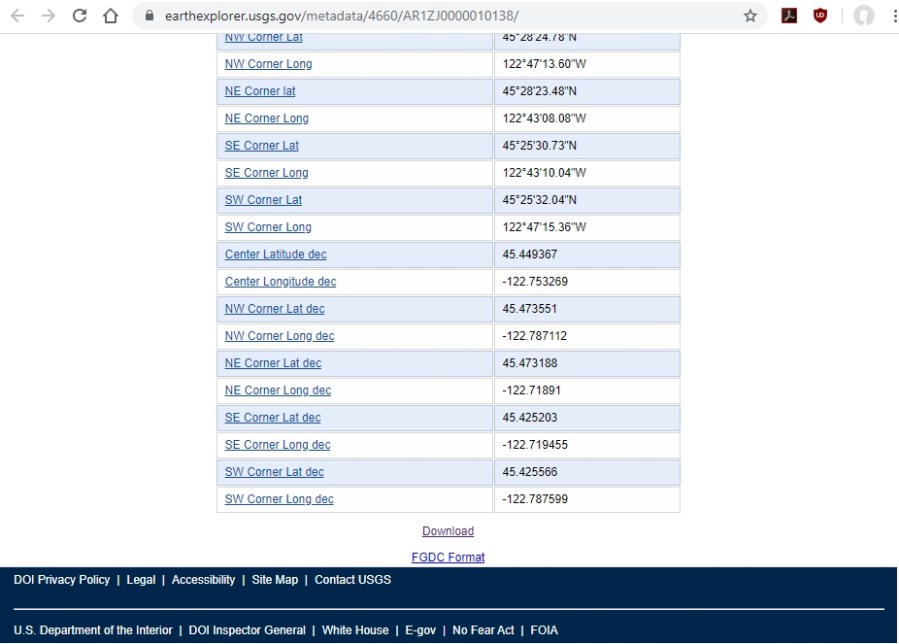Navigate back to the previous page
This screenshot has width=899, height=644.
pos(19,17)
